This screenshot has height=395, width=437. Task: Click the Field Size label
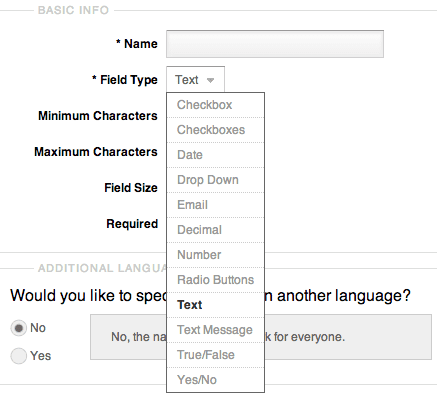click(131, 188)
